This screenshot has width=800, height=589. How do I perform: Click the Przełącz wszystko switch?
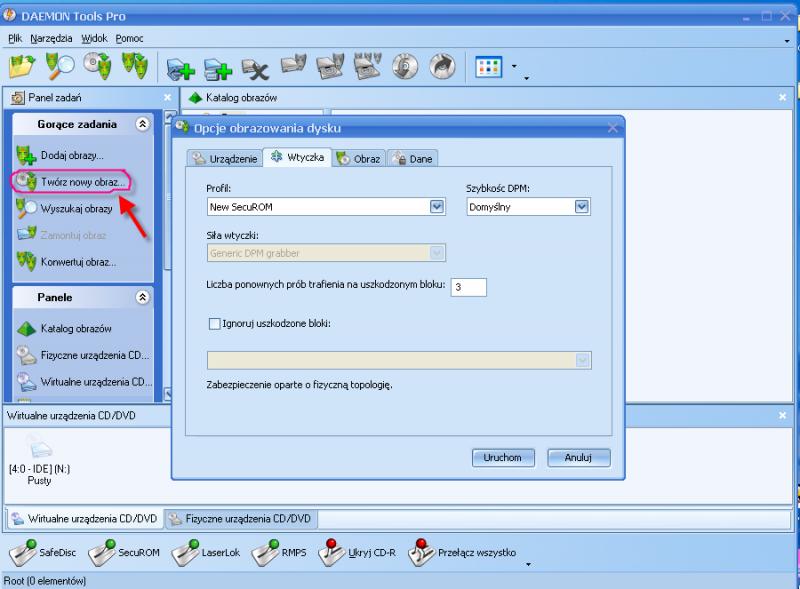(x=462, y=553)
